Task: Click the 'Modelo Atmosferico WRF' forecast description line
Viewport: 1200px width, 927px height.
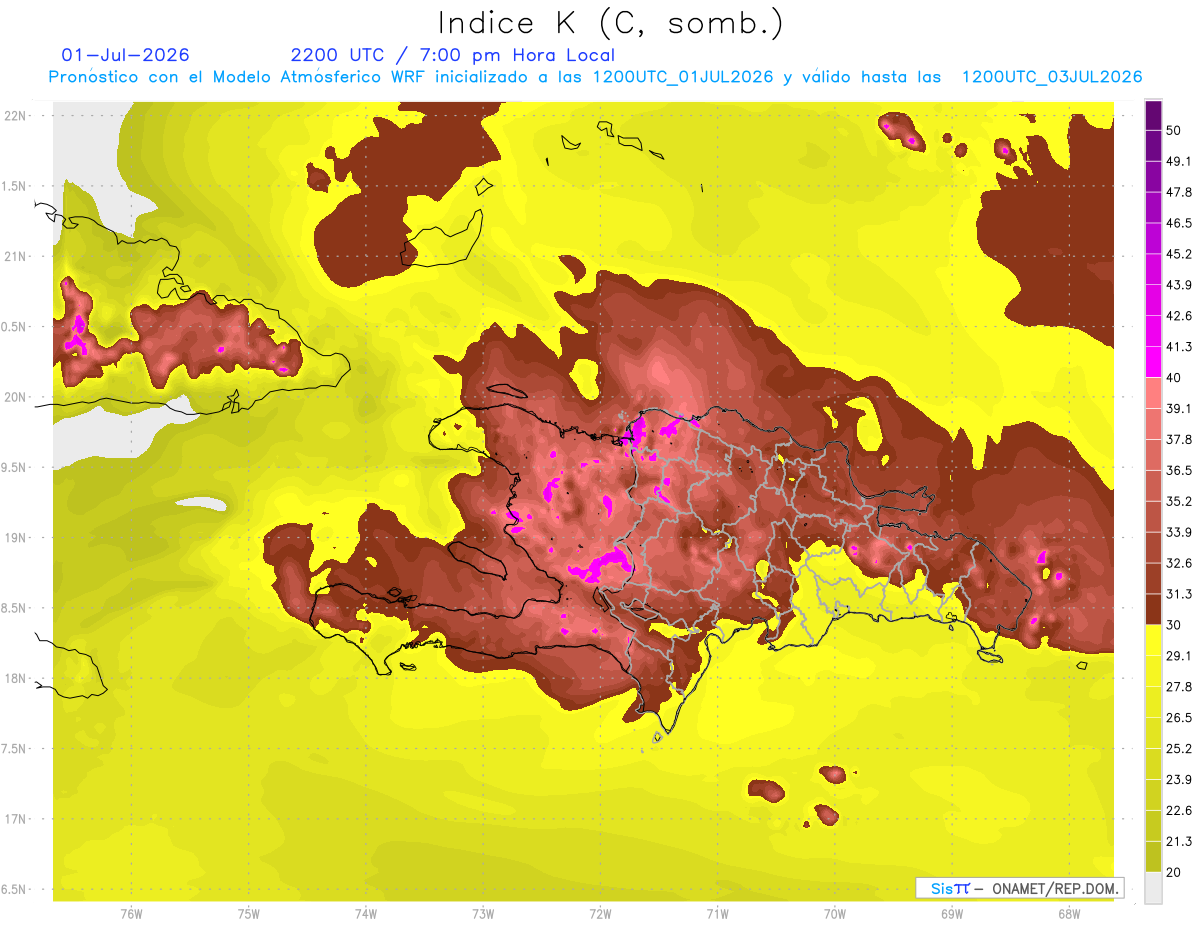Action: [x=595, y=77]
